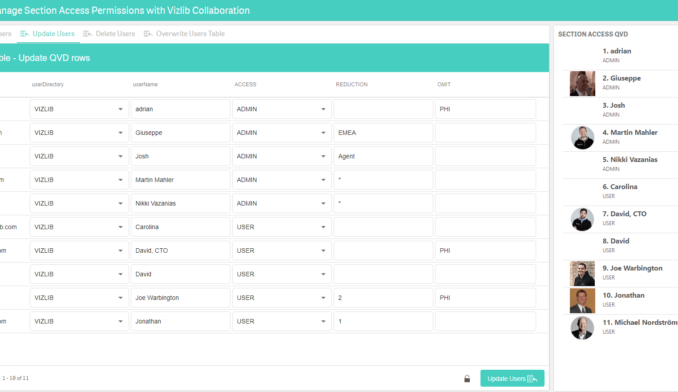Click the userDirectory column header
678x392 pixels.
pyautogui.click(x=48, y=84)
